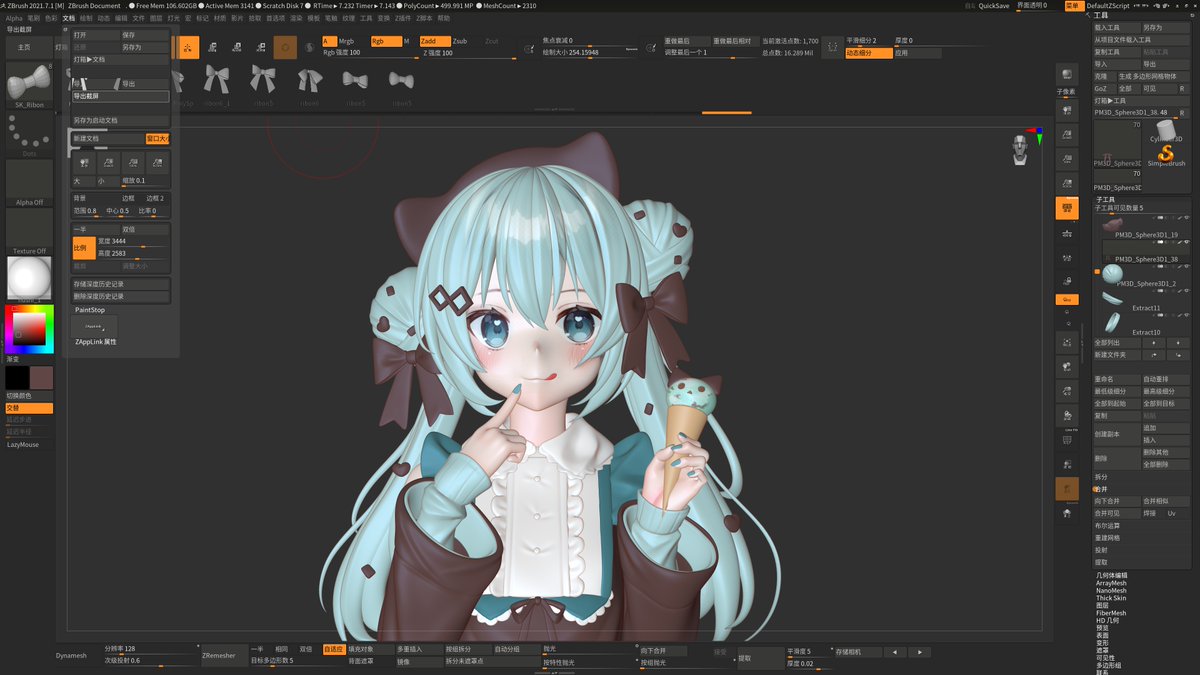Screen dimensions: 1200x675
Task: Activate the orange Draw mode icon
Action: 190,47
